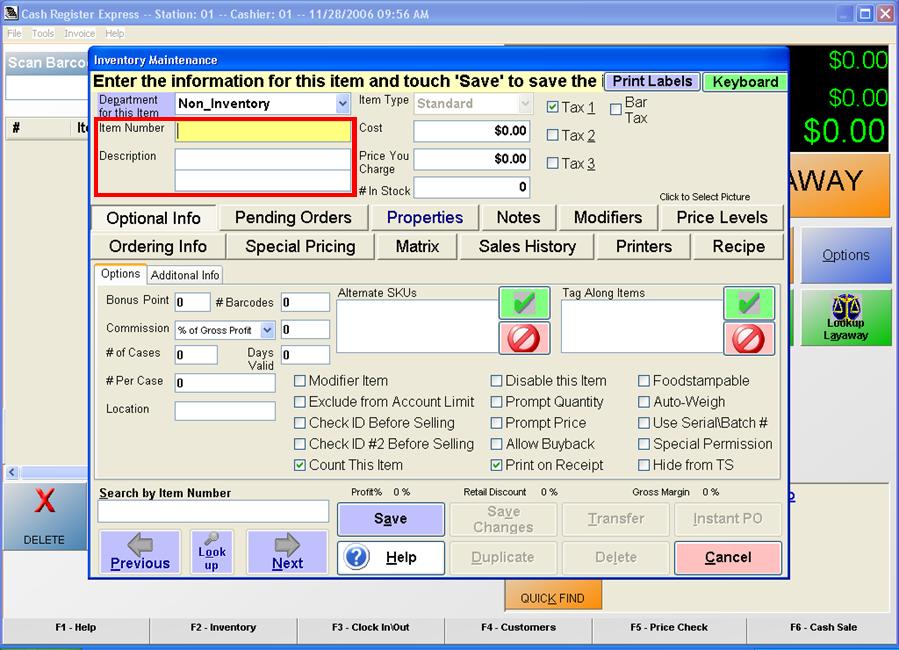Open the Item Type dropdown

pyautogui.click(x=525, y=104)
